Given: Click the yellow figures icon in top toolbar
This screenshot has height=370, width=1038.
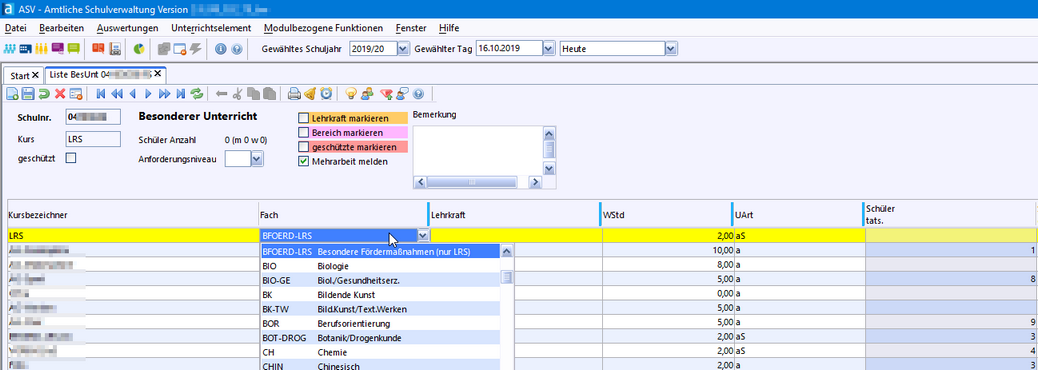Looking at the screenshot, I should click(x=41, y=49).
